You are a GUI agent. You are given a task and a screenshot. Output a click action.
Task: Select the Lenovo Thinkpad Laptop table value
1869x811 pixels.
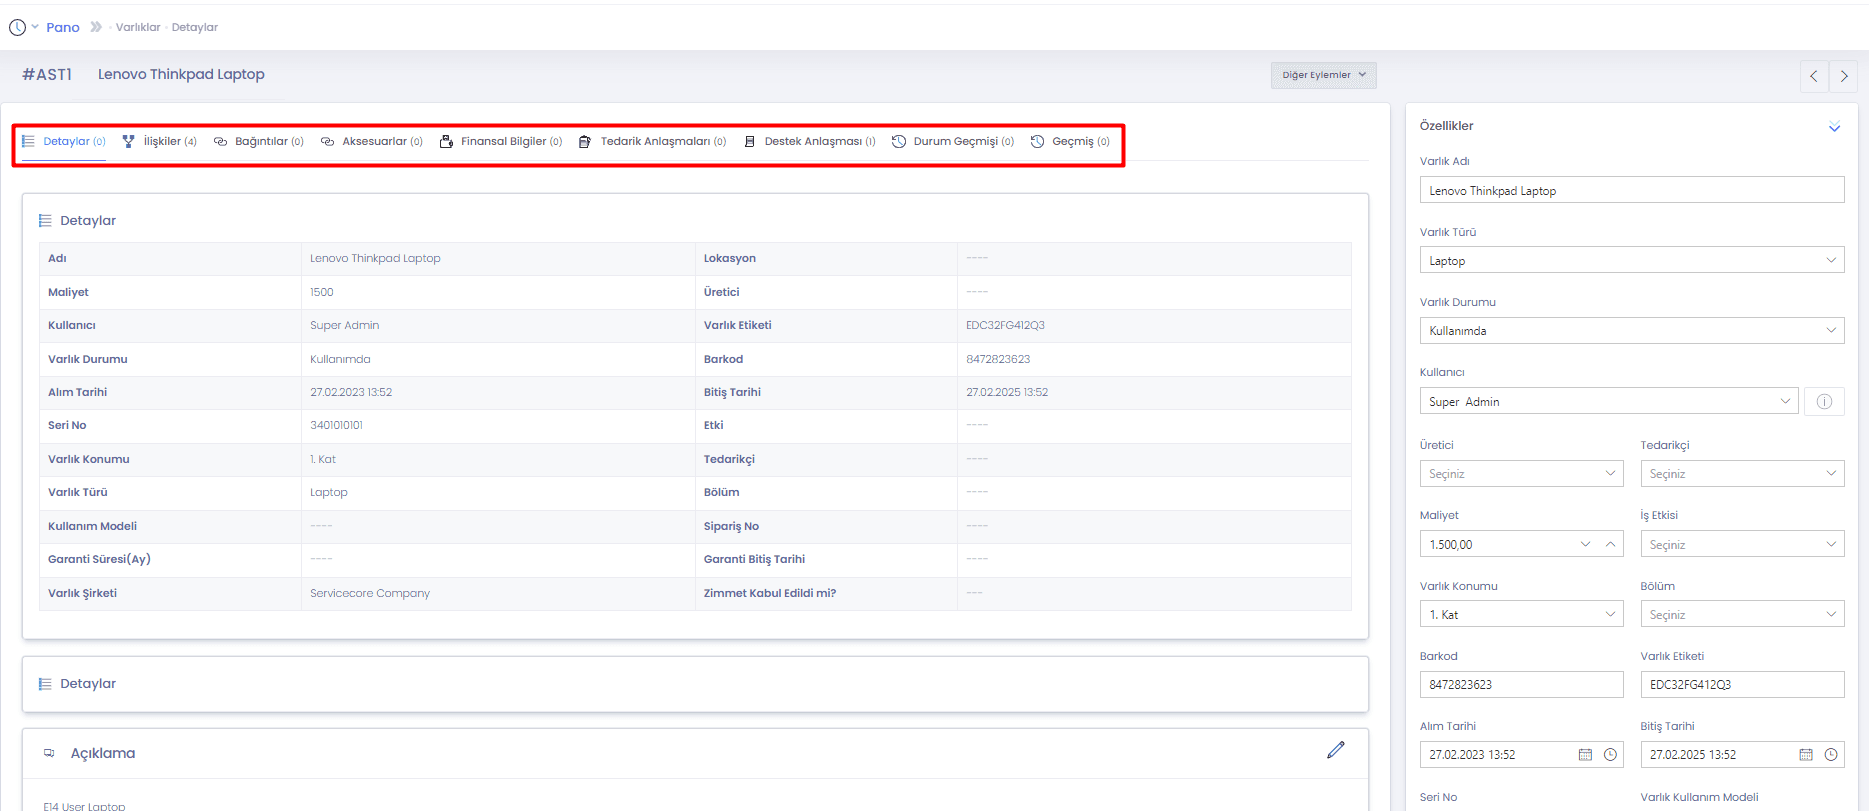[x=375, y=258]
